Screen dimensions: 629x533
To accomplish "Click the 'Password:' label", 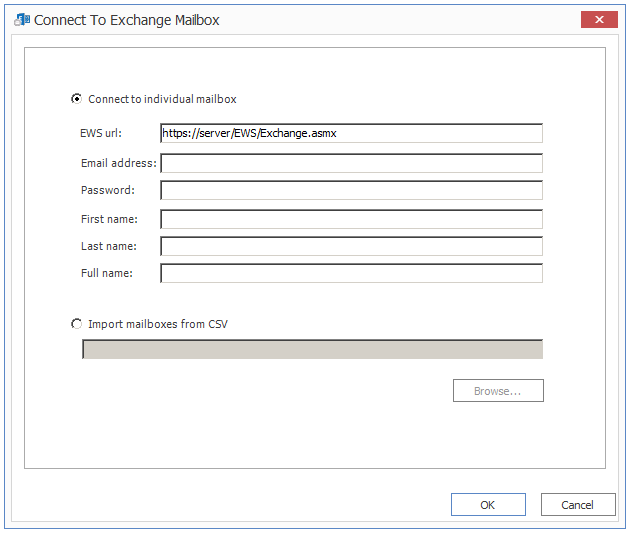I will pyautogui.click(x=108, y=190).
